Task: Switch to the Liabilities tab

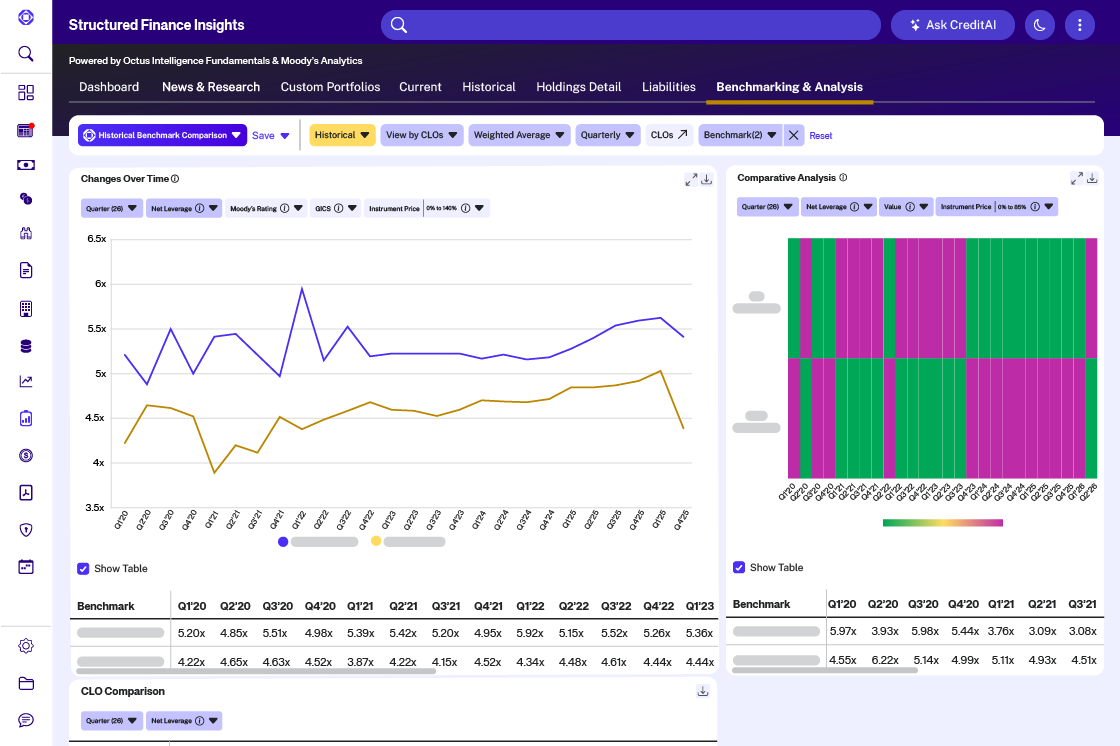Action: point(669,87)
